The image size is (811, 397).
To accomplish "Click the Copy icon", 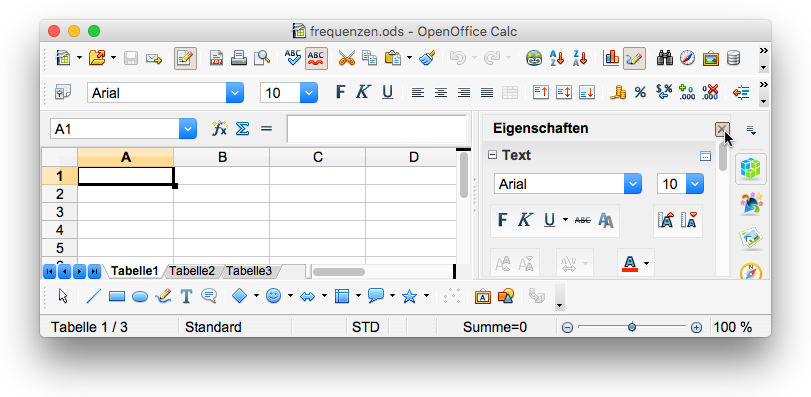I will pos(369,58).
